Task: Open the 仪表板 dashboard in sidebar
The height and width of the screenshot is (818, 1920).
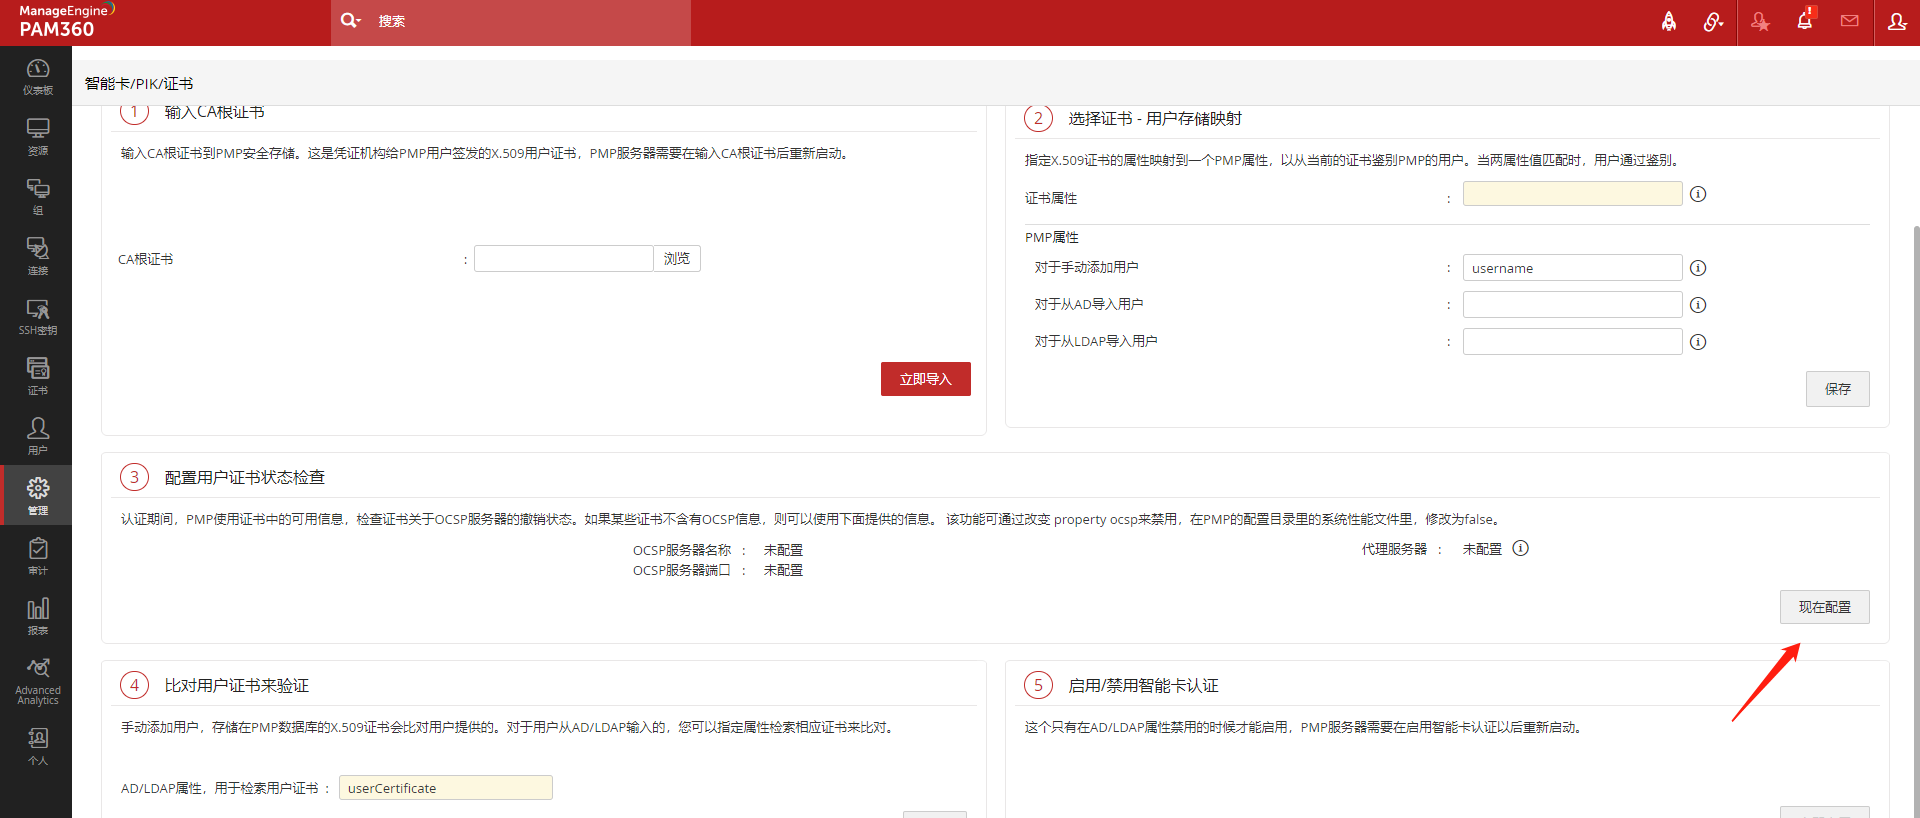Action: point(37,76)
